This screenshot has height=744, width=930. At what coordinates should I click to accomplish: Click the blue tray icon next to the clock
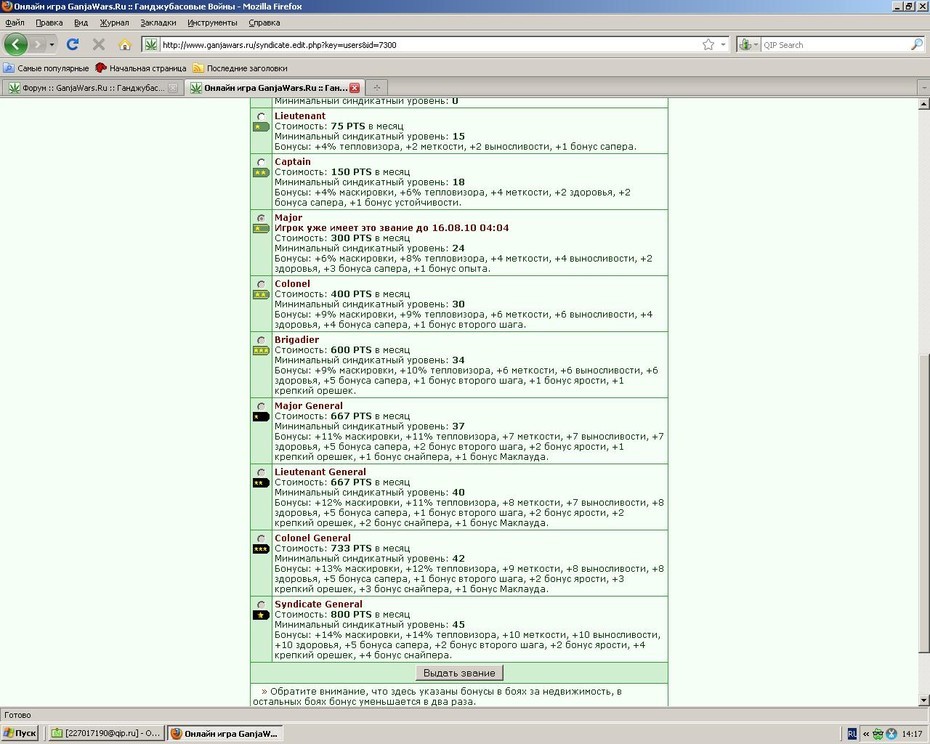coord(891,734)
